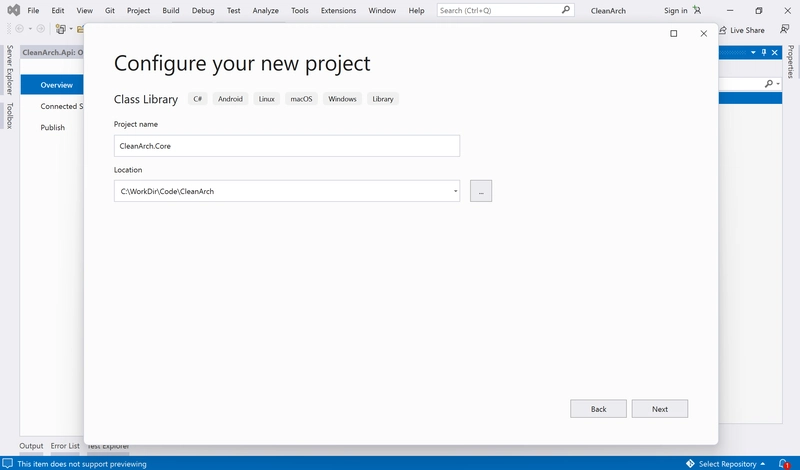Switch to the Output tab
The height and width of the screenshot is (470, 800).
[31, 446]
